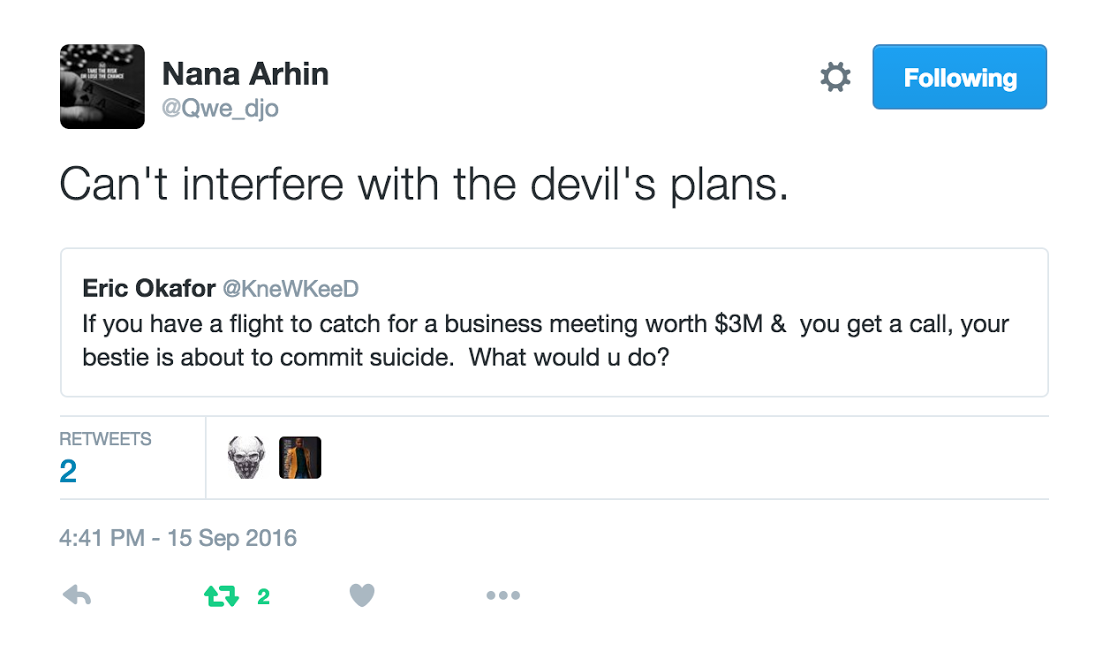The height and width of the screenshot is (659, 1095).
Task: Show the retweeters list via count 2
Action: point(68,471)
